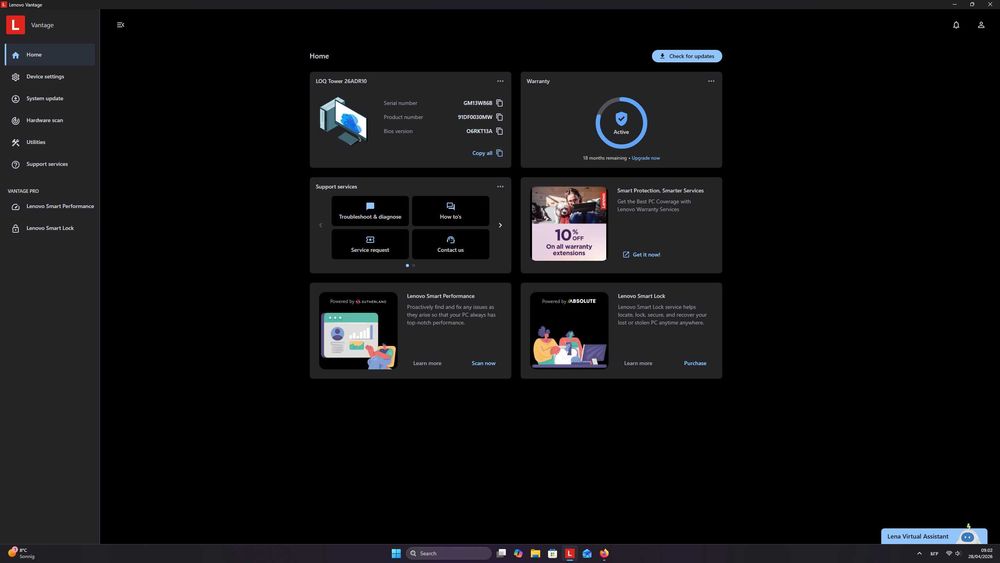Open more options on Support services card
The width and height of the screenshot is (1000, 563).
point(500,187)
